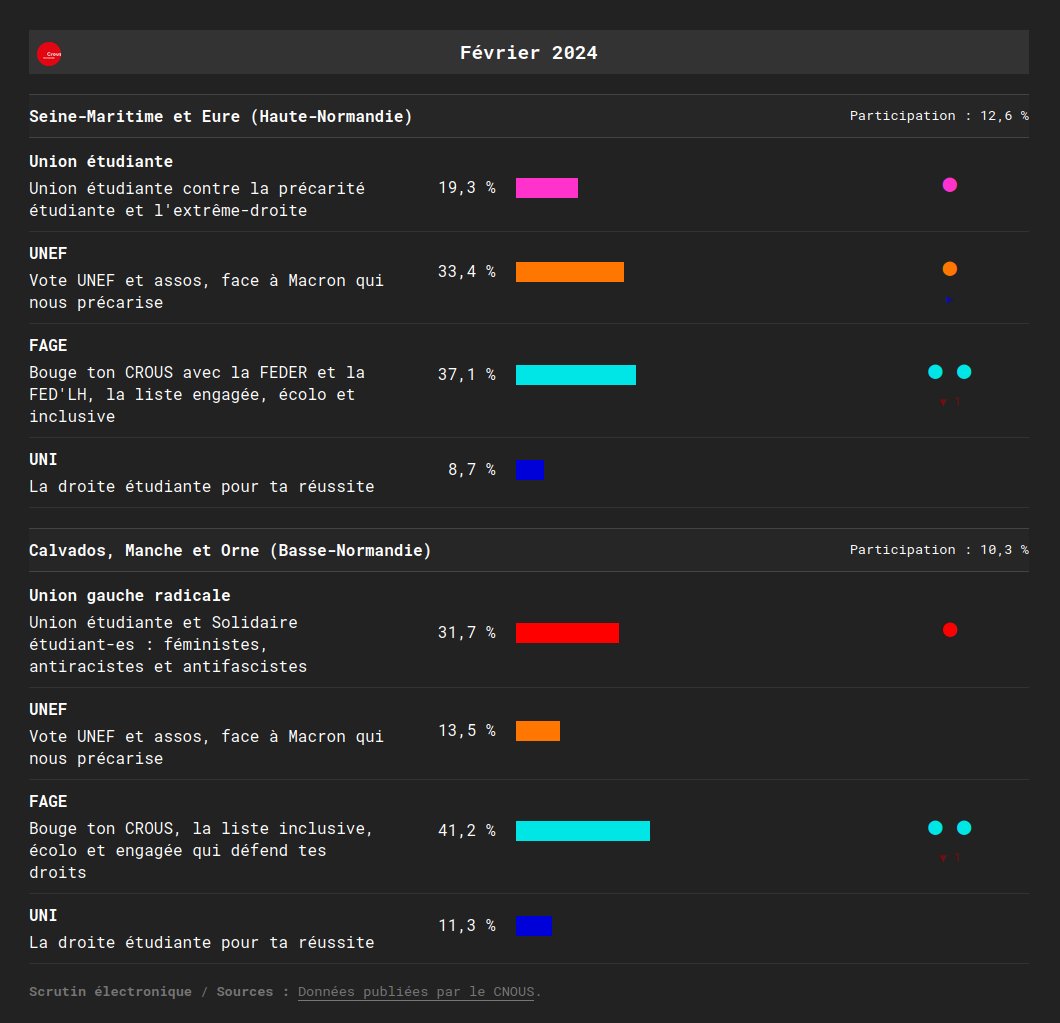Click the Haute-Normandie slogan 'Vote UNEF et assos'
This screenshot has width=1060, height=1023.
click(206, 291)
